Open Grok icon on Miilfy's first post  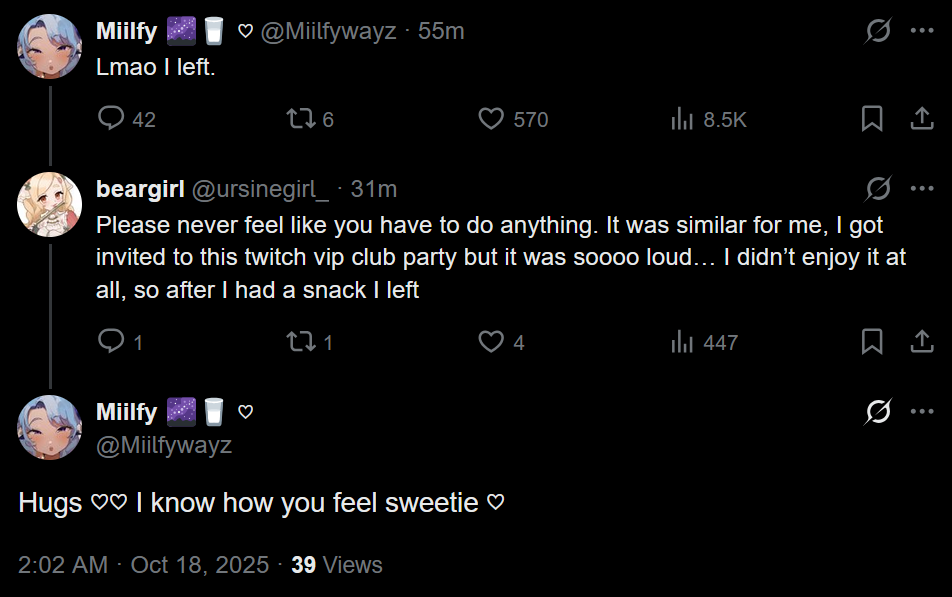click(x=878, y=31)
